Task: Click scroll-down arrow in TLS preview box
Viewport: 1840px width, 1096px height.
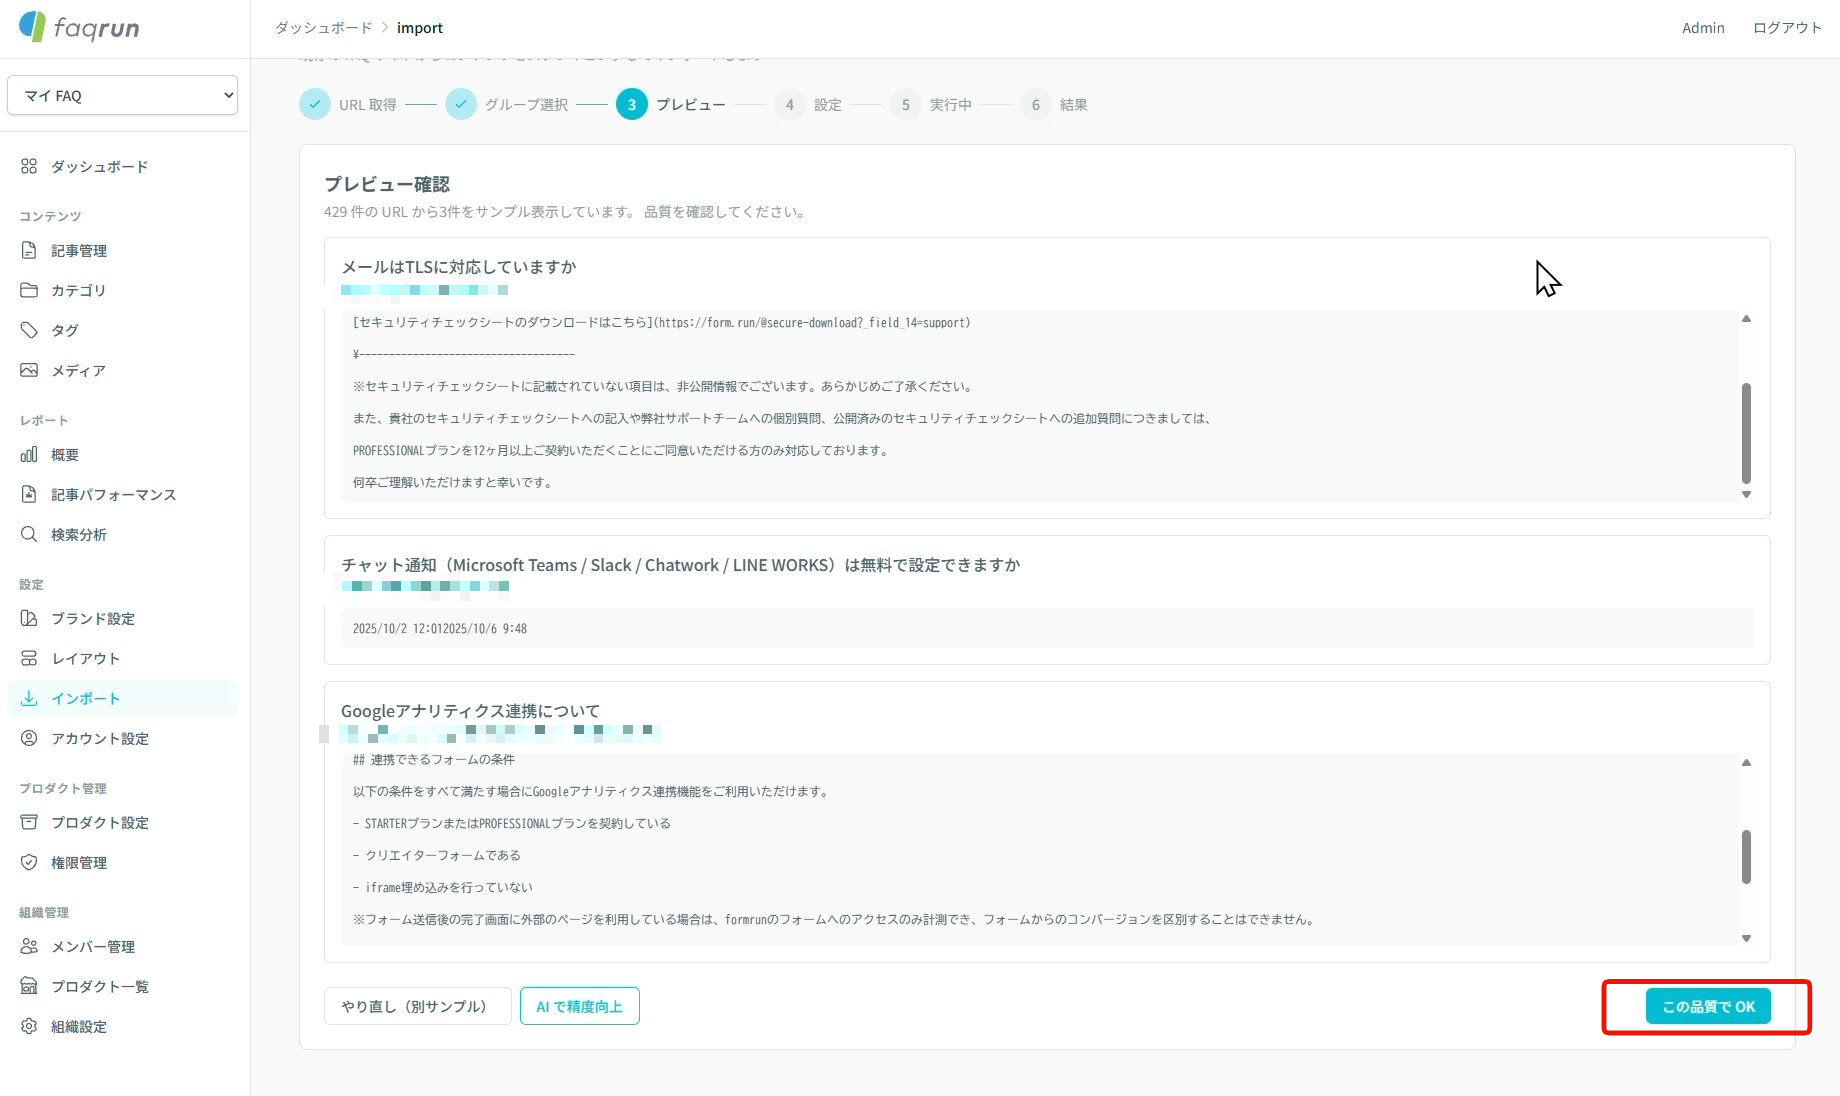Action: coord(1746,494)
